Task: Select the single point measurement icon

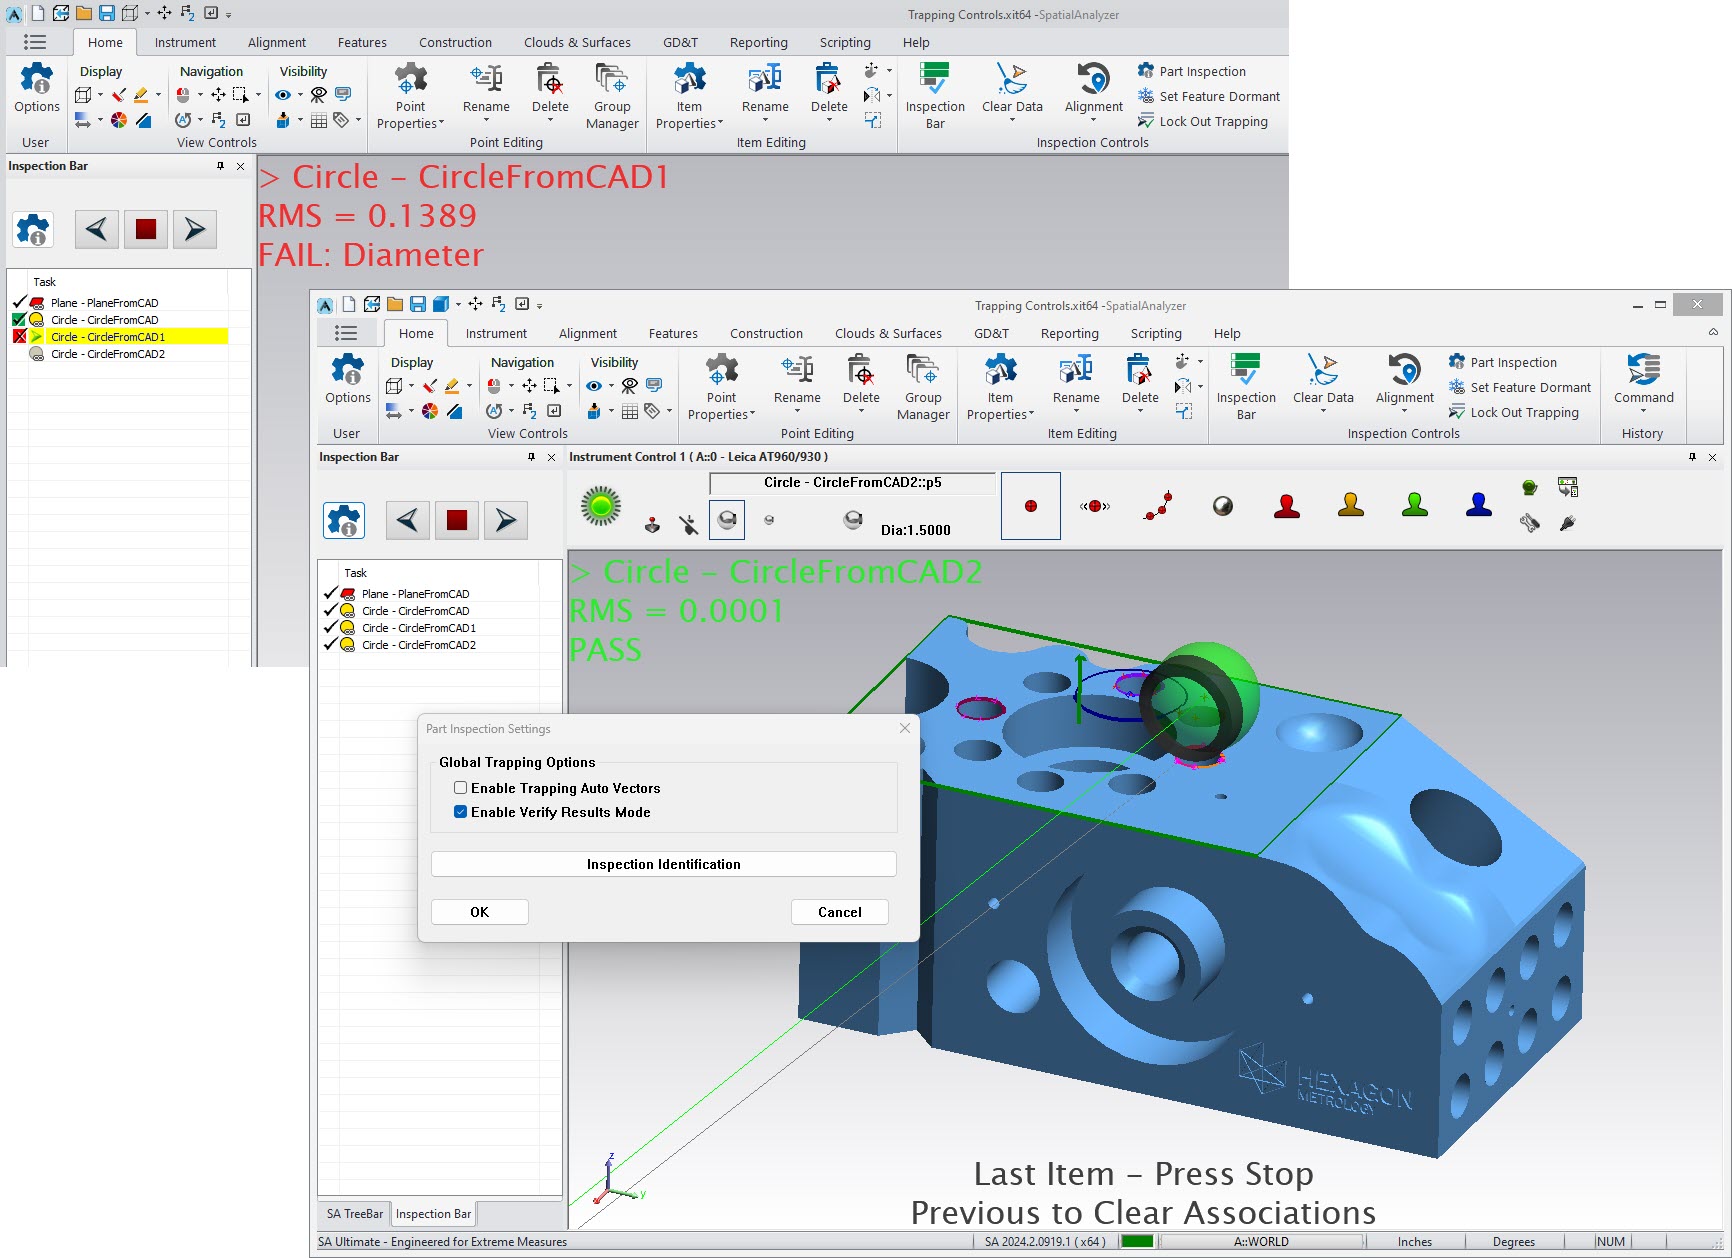Action: [x=1031, y=506]
